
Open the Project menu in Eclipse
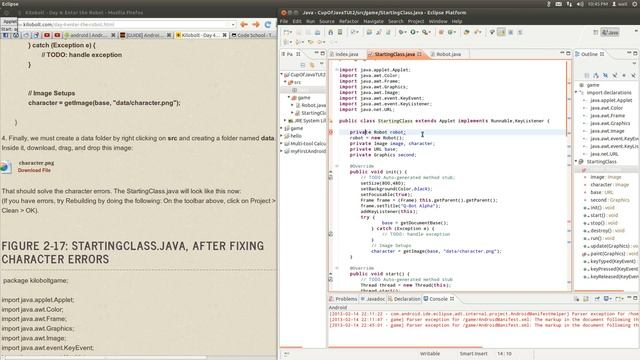pos(416,21)
